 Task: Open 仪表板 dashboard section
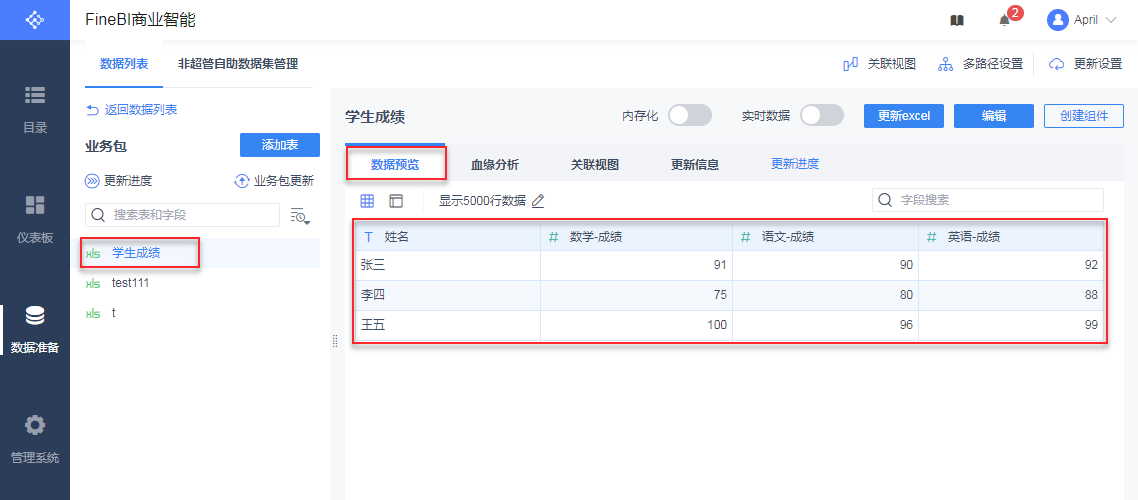[35, 218]
